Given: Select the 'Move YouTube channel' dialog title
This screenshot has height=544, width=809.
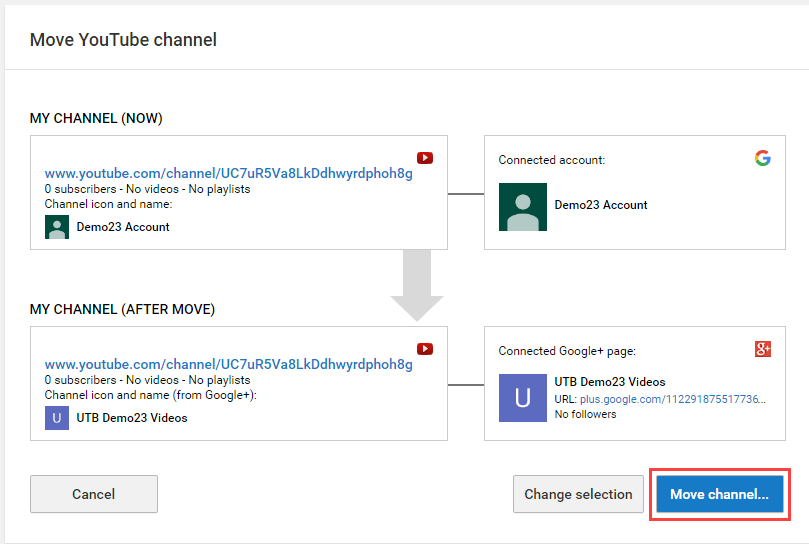Looking at the screenshot, I should (123, 40).
